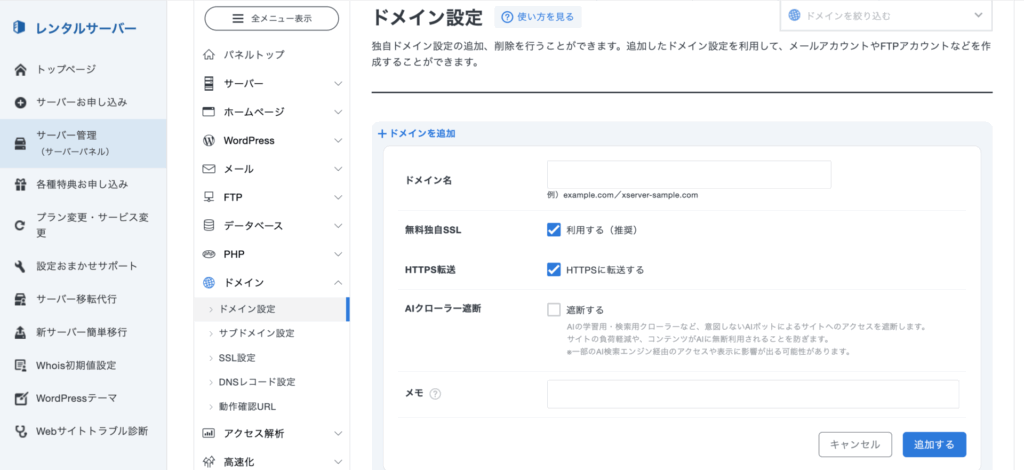Viewport: 1024px width, 470px height.
Task: Open the 使い方を見る help link
Action: (538, 17)
